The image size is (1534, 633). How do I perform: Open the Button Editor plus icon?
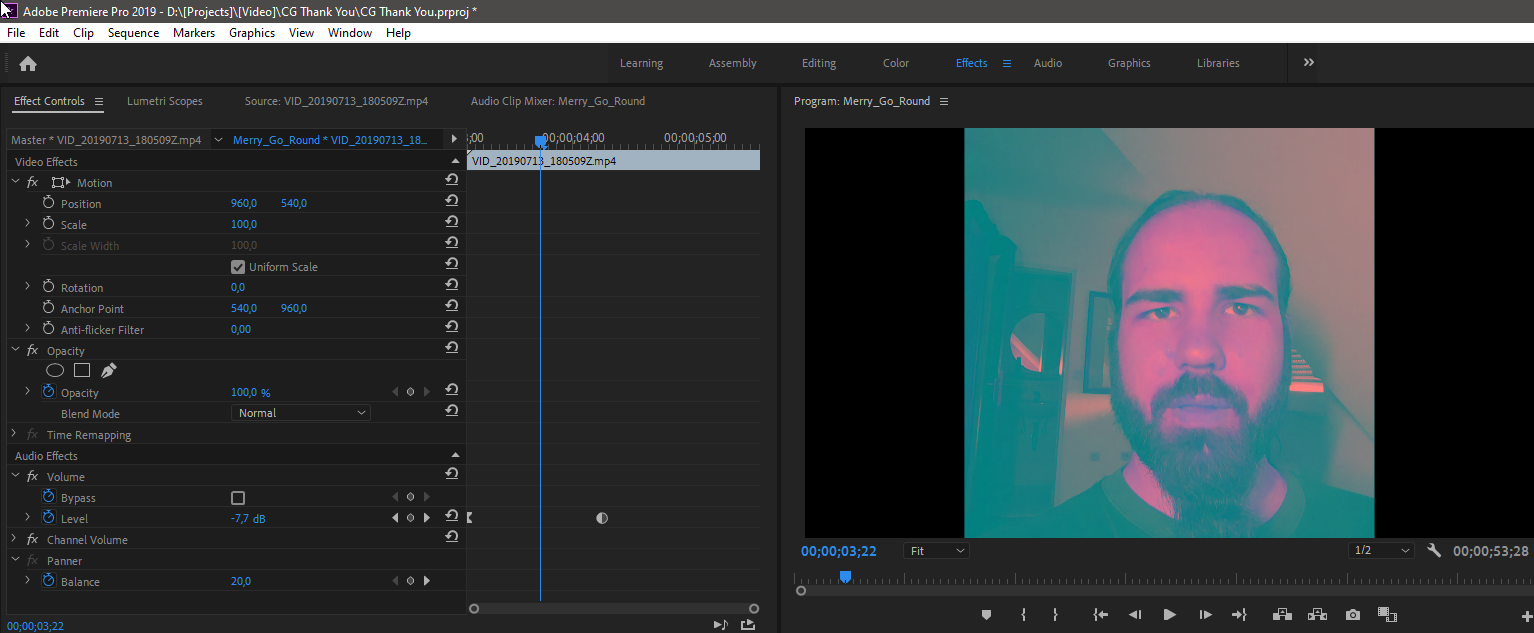tap(1526, 616)
